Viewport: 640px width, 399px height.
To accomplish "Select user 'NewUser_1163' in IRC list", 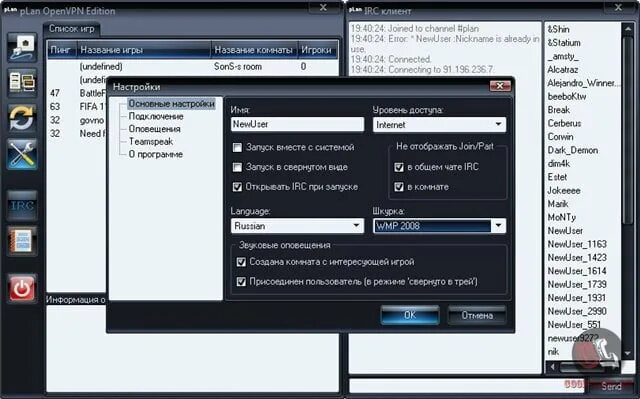I will coord(577,244).
